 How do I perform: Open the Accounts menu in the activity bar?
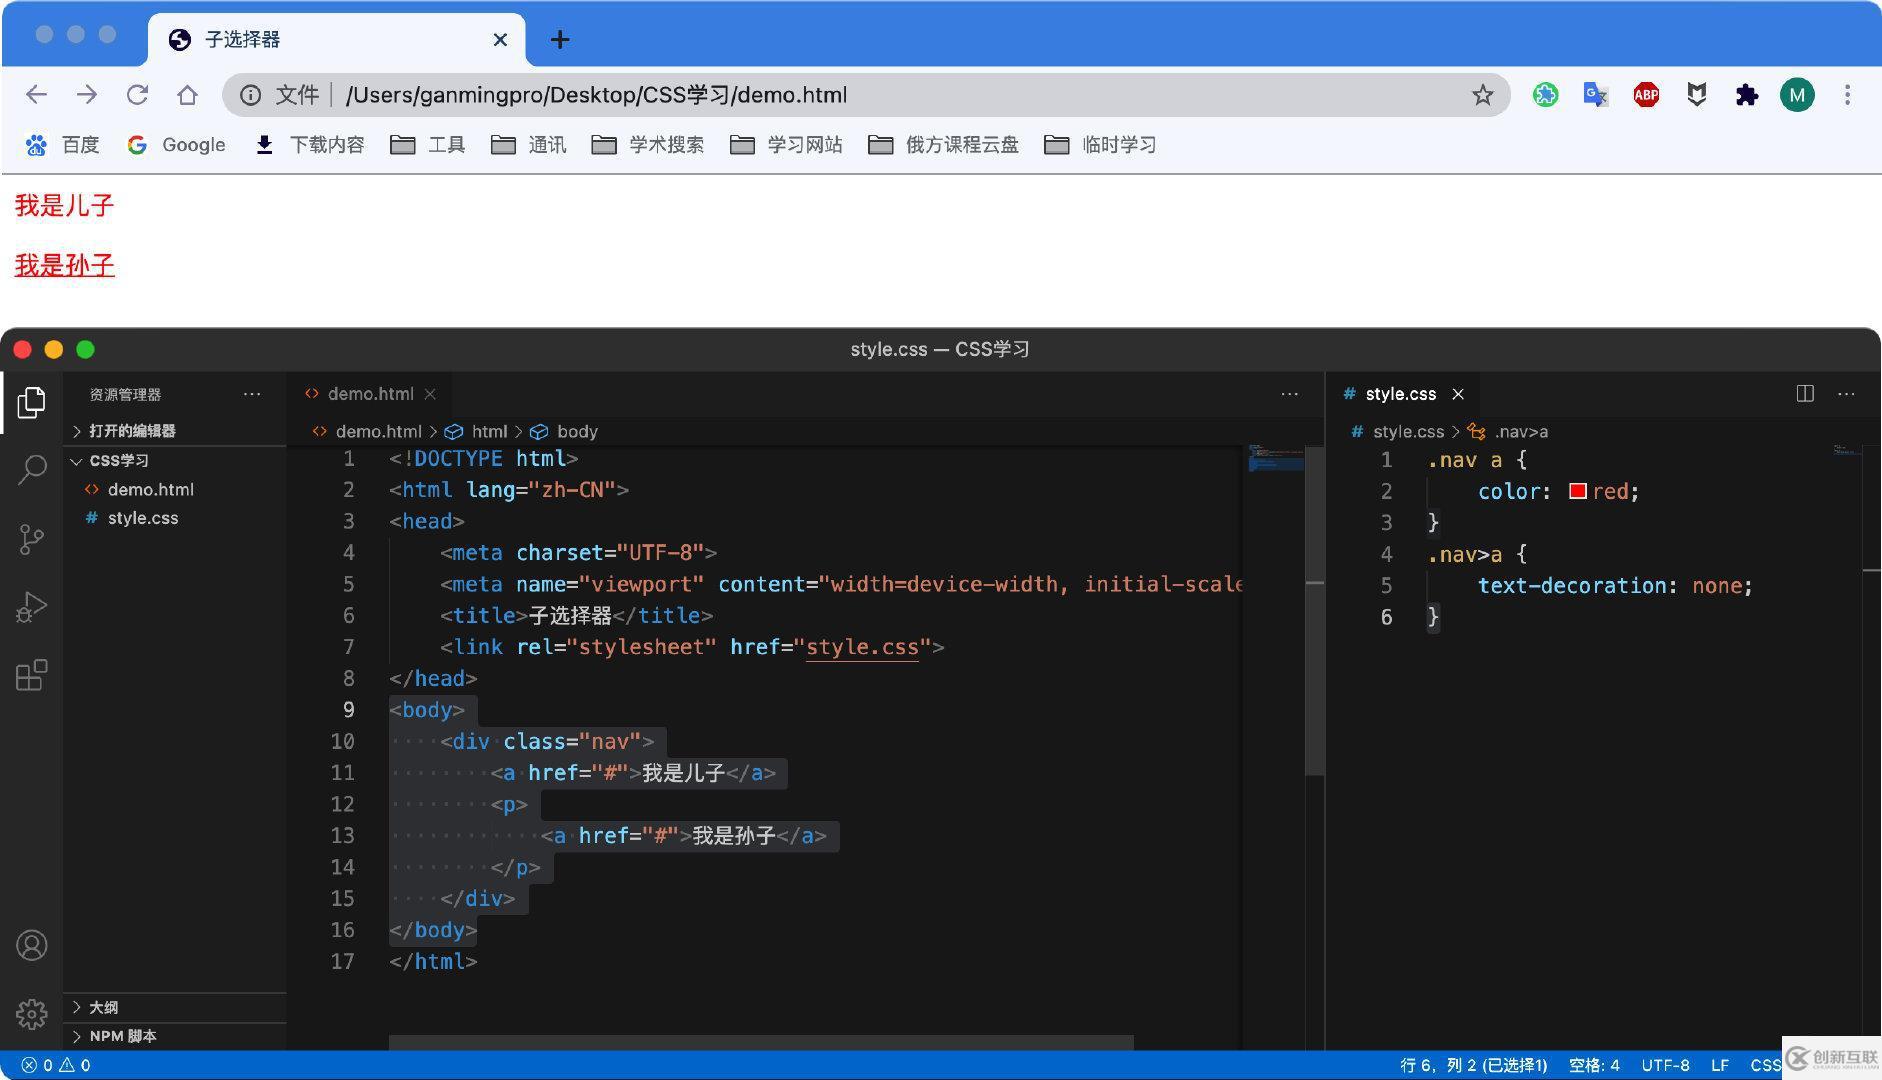(x=32, y=945)
